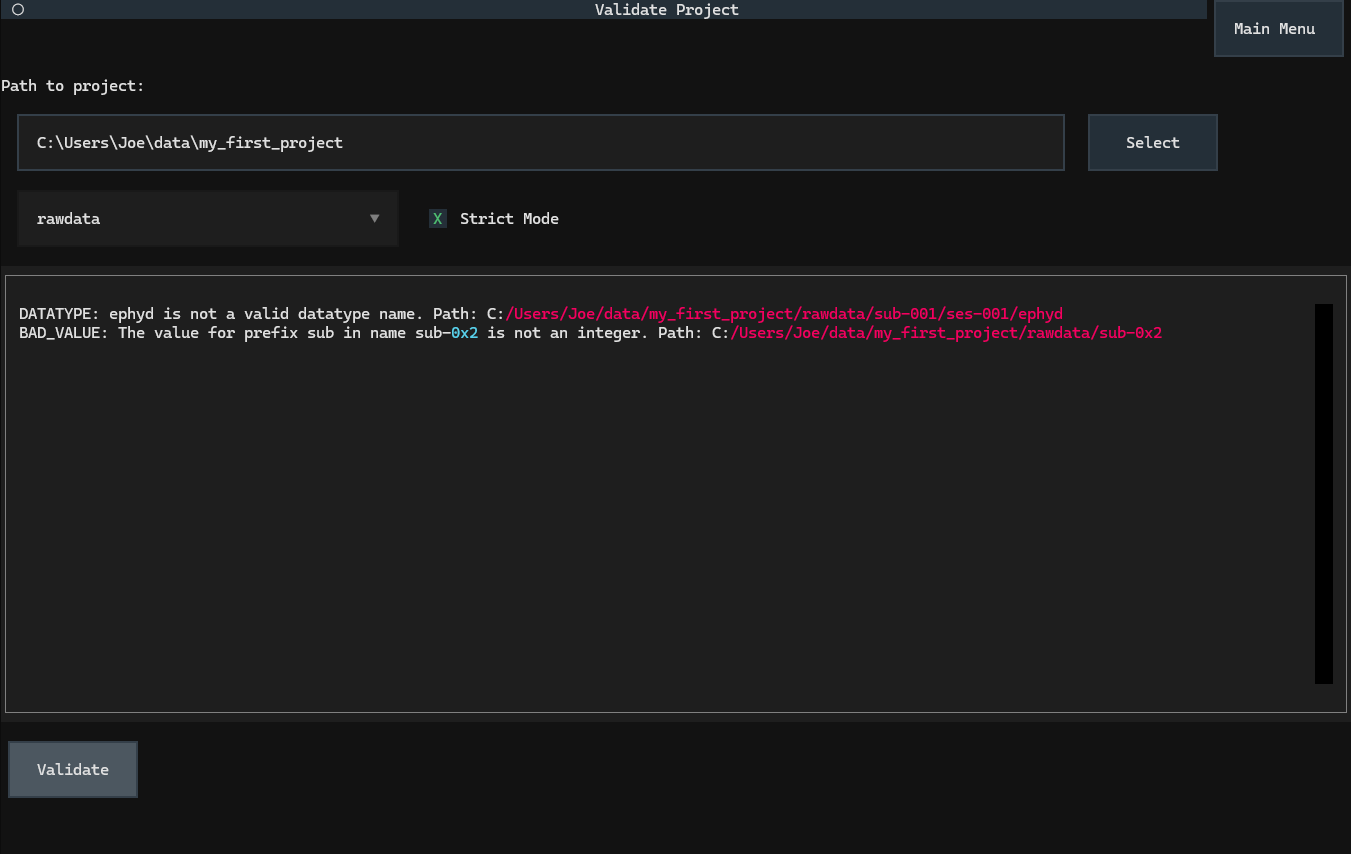The image size is (1351, 854).
Task: Click the 'Strict Mode' label text
Action: click(x=509, y=218)
